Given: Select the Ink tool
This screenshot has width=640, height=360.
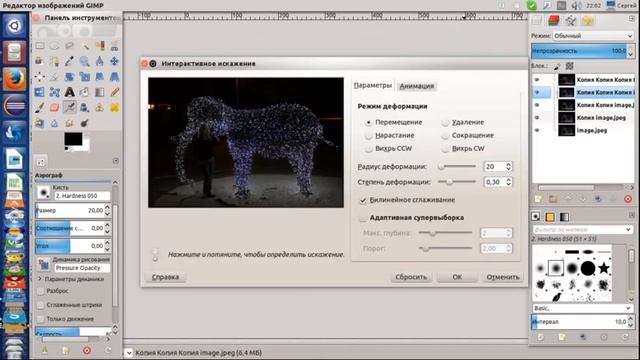Looking at the screenshot, I should [84, 108].
